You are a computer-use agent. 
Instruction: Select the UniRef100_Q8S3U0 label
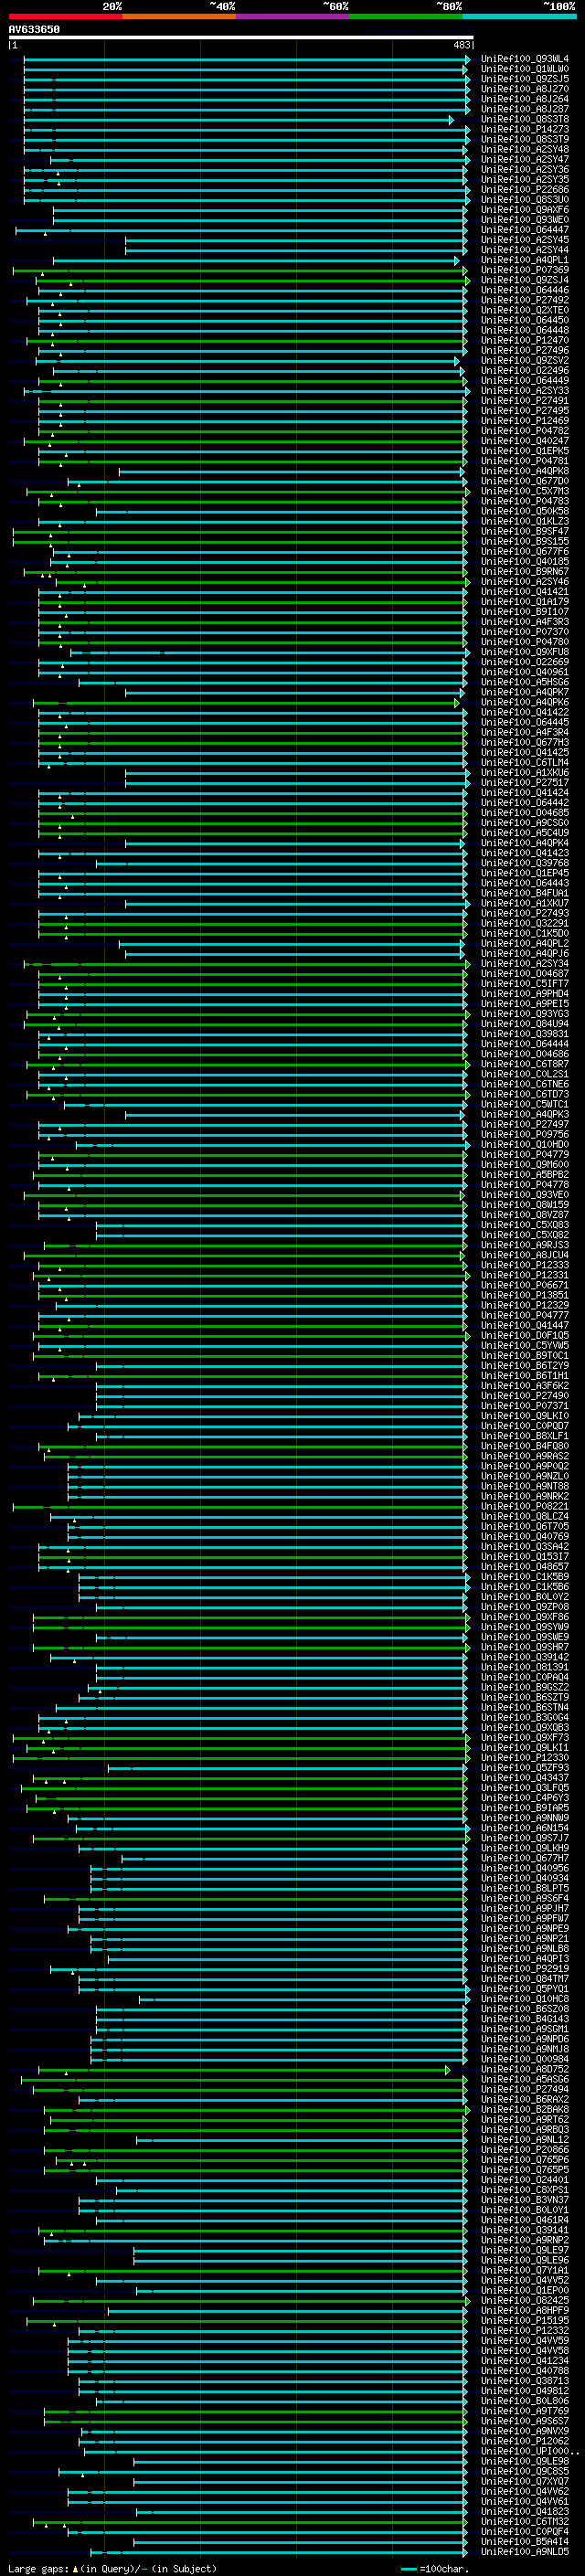pos(525,200)
